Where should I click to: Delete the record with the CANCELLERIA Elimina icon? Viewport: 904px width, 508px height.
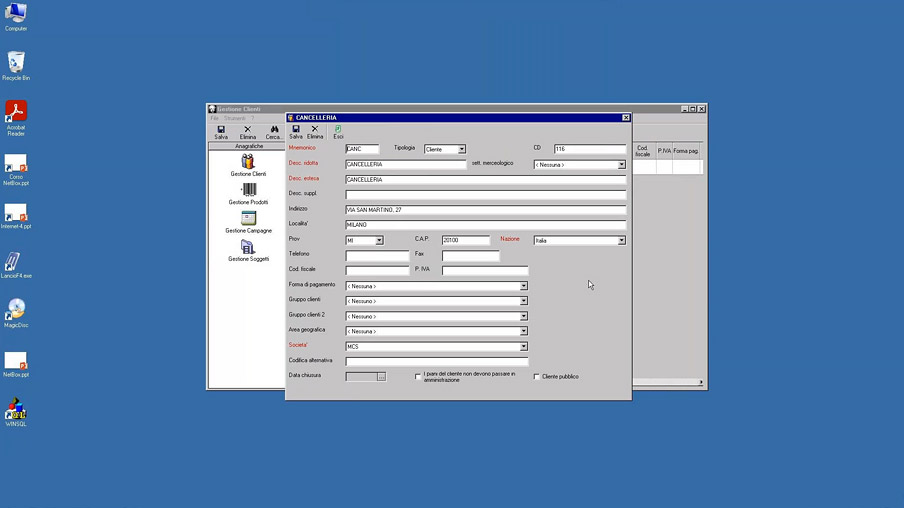(x=315, y=132)
